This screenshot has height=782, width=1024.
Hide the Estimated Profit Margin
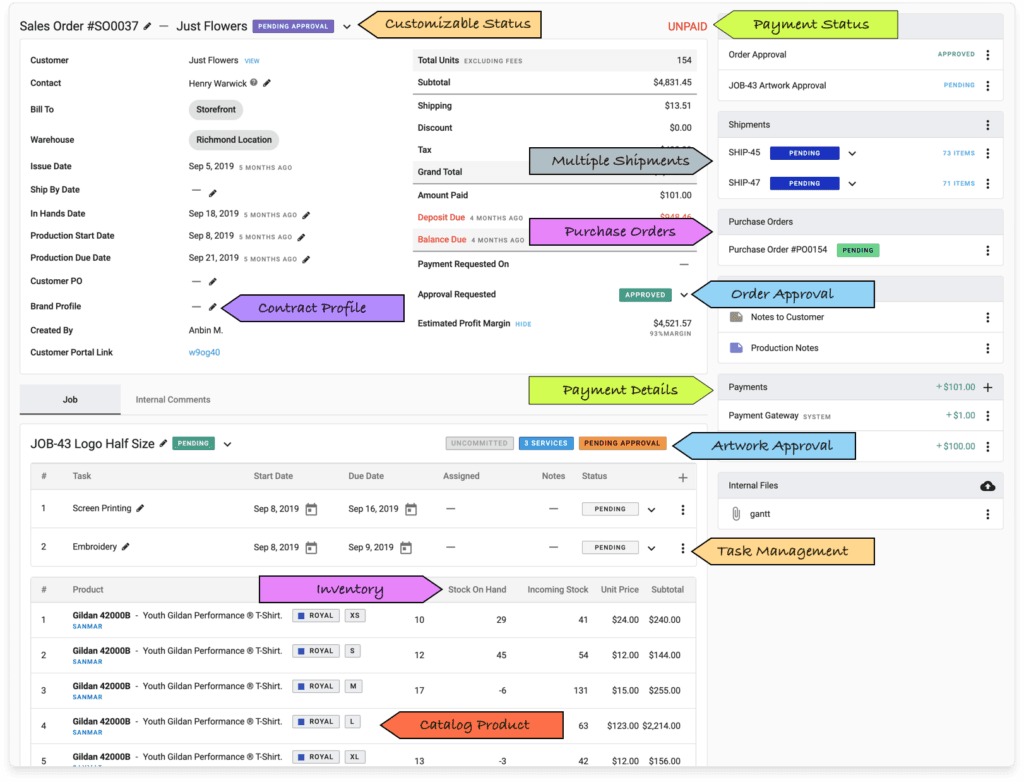click(x=523, y=324)
